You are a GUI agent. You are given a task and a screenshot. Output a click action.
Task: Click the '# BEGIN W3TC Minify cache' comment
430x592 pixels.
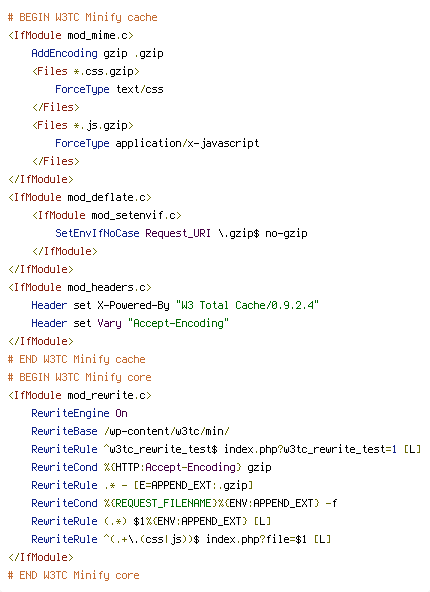coord(83,17)
